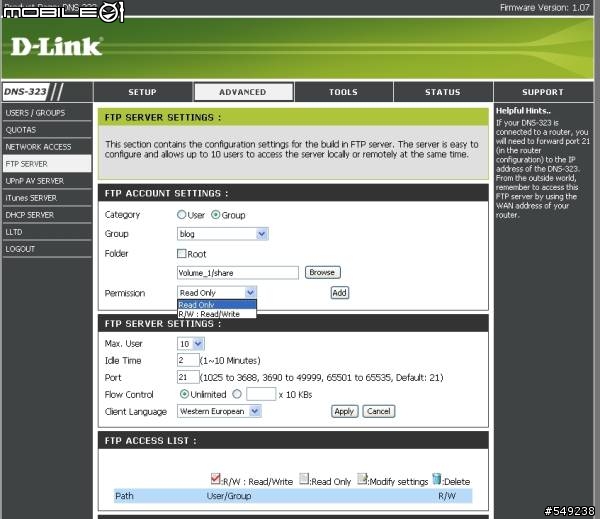Open the ADVANCED tab
600x519 pixels.
[x=243, y=92]
